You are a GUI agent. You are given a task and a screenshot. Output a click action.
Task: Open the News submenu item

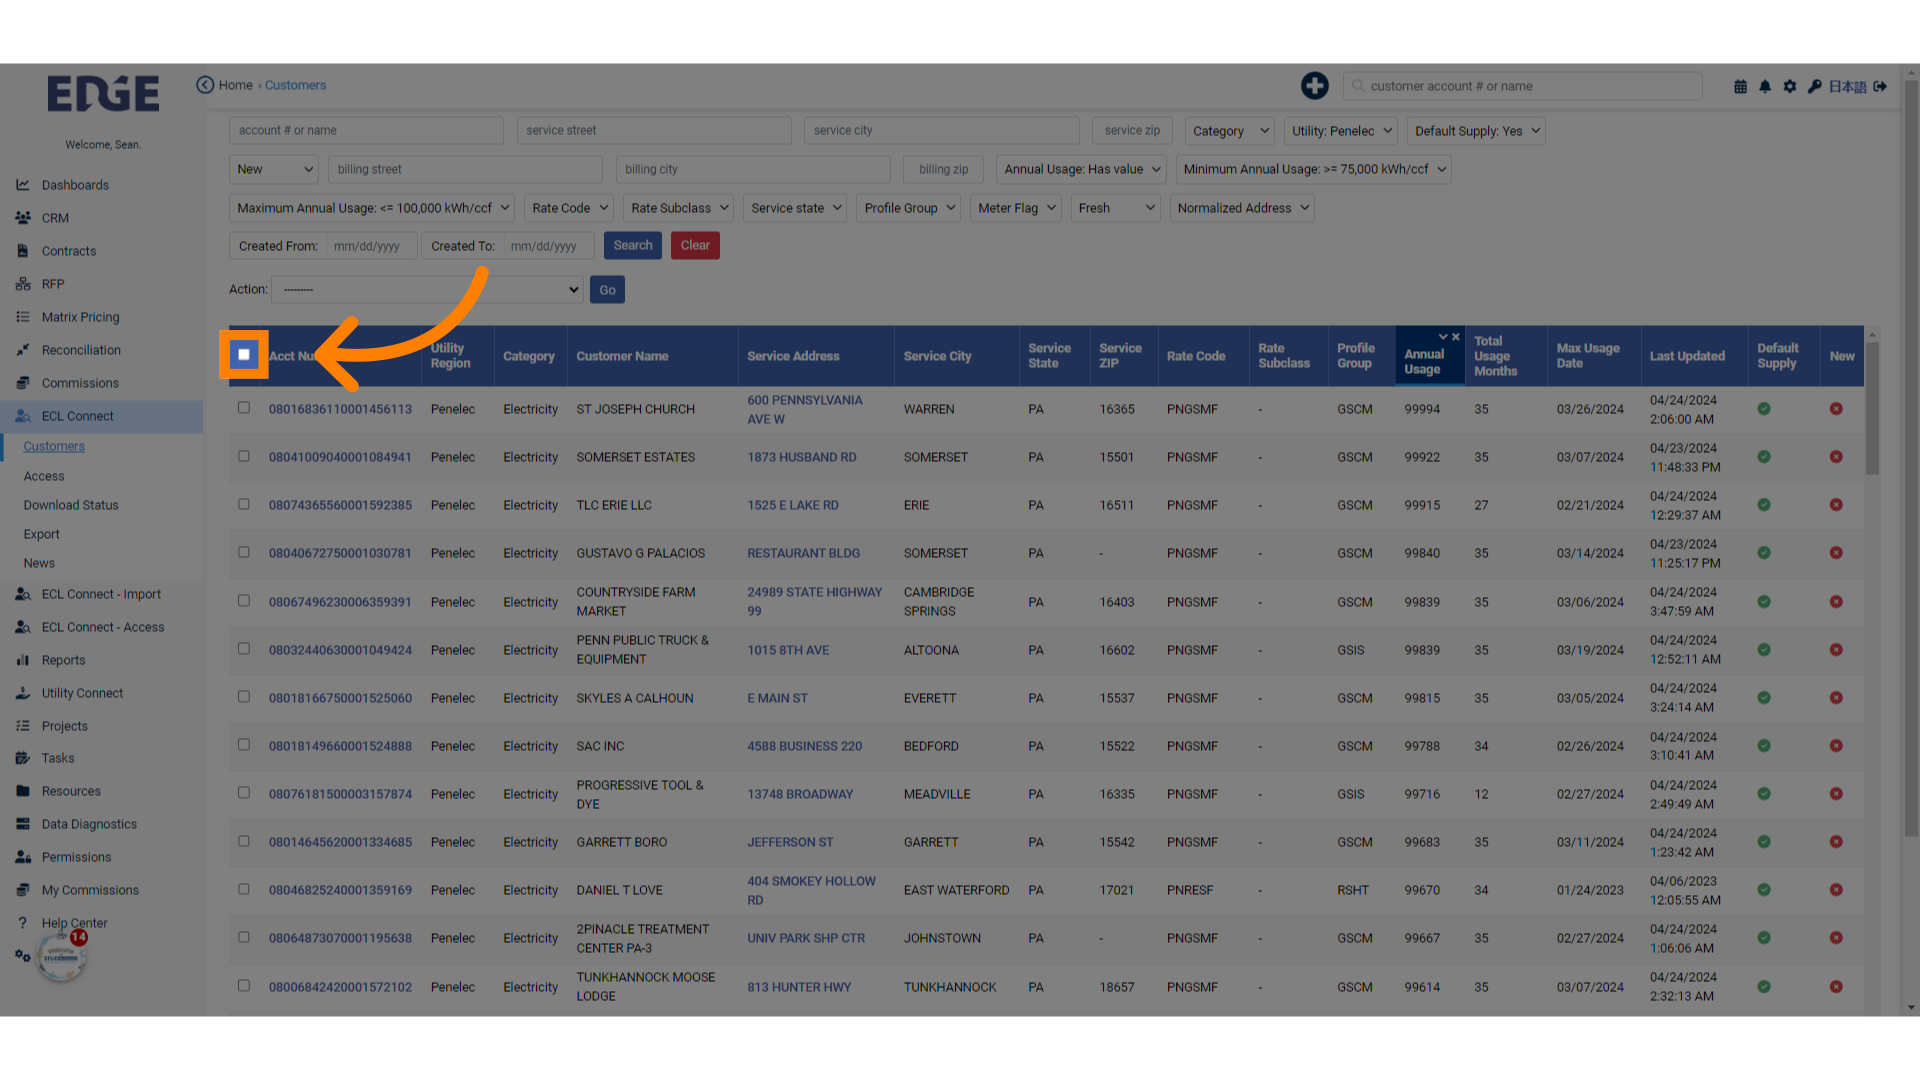coord(39,563)
